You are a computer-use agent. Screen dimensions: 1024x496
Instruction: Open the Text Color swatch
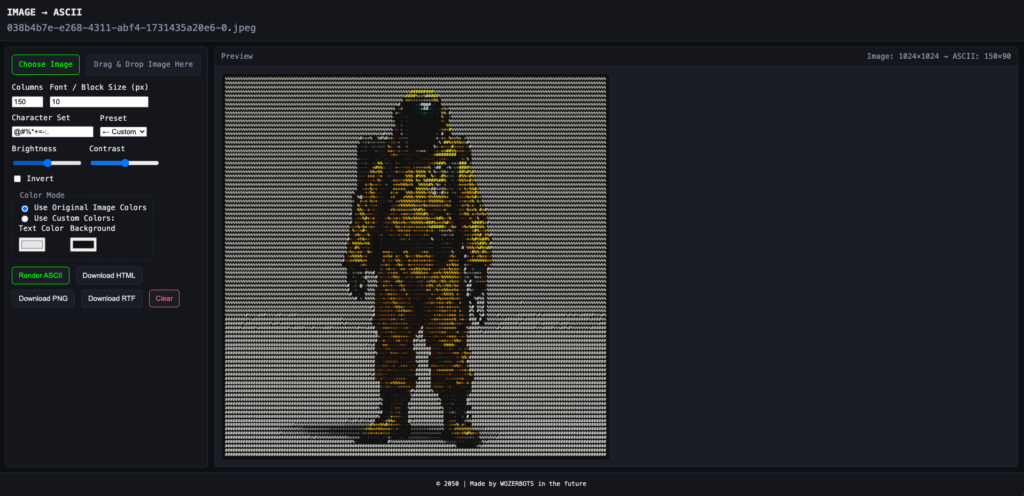pos(33,244)
